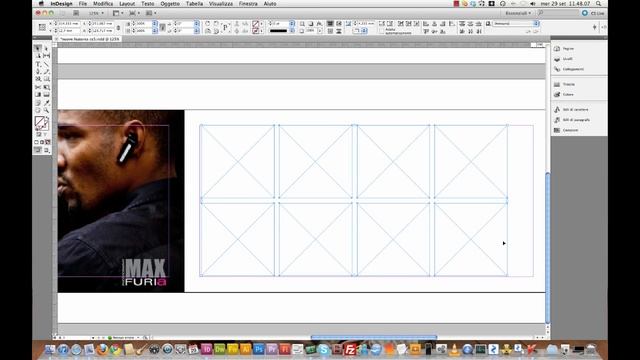Open the rotation angle dropdown
This screenshot has height=360, width=640.
pos(197,24)
